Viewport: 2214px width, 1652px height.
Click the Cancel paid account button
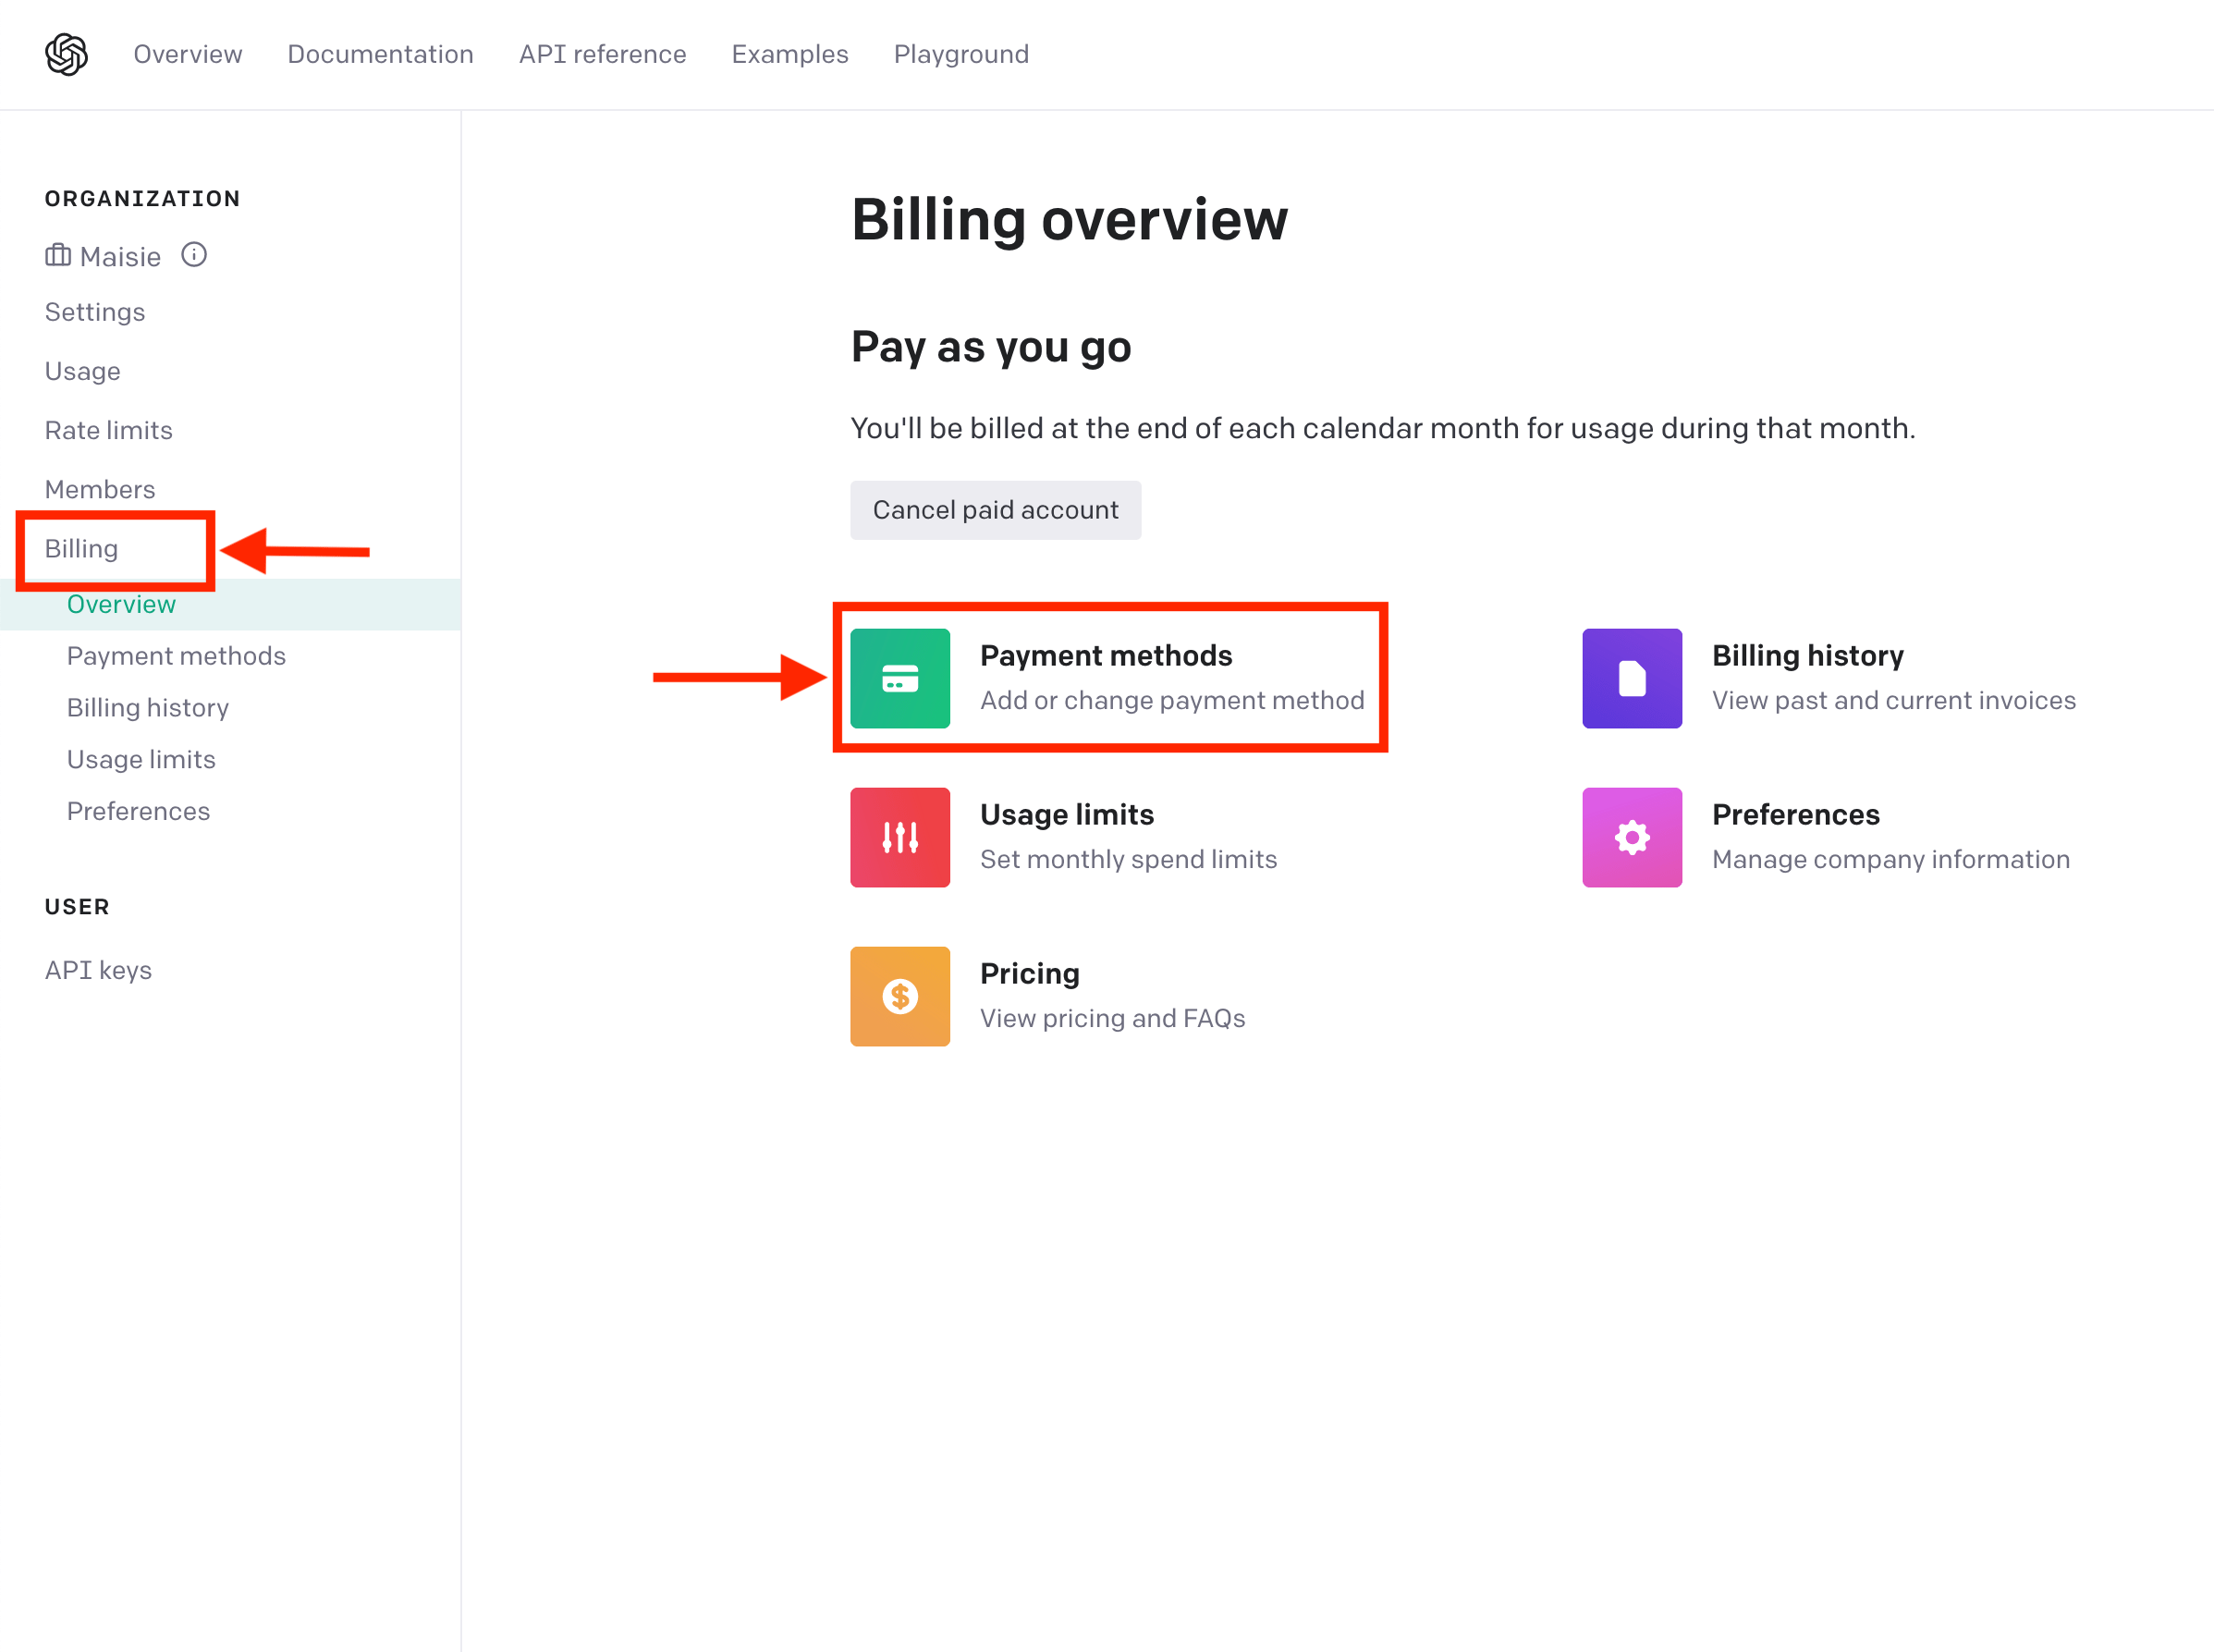click(995, 510)
